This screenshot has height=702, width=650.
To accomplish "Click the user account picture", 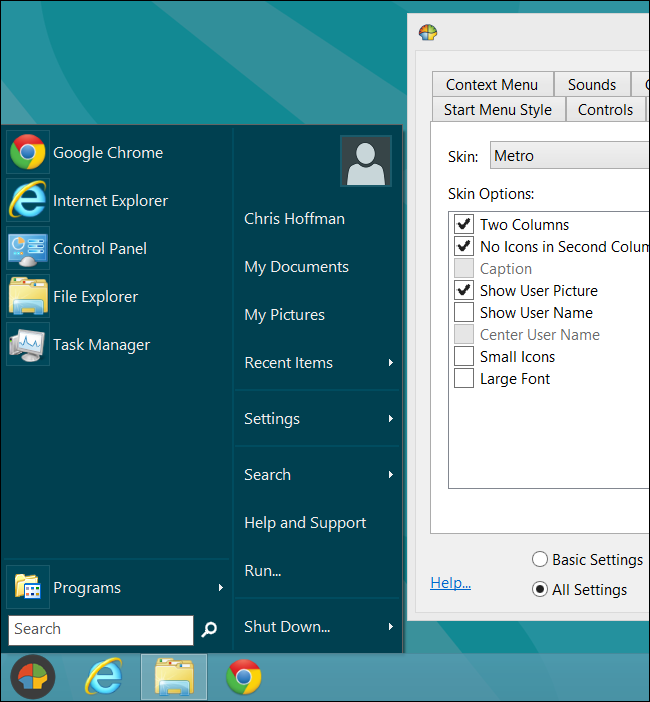I will 366,161.
